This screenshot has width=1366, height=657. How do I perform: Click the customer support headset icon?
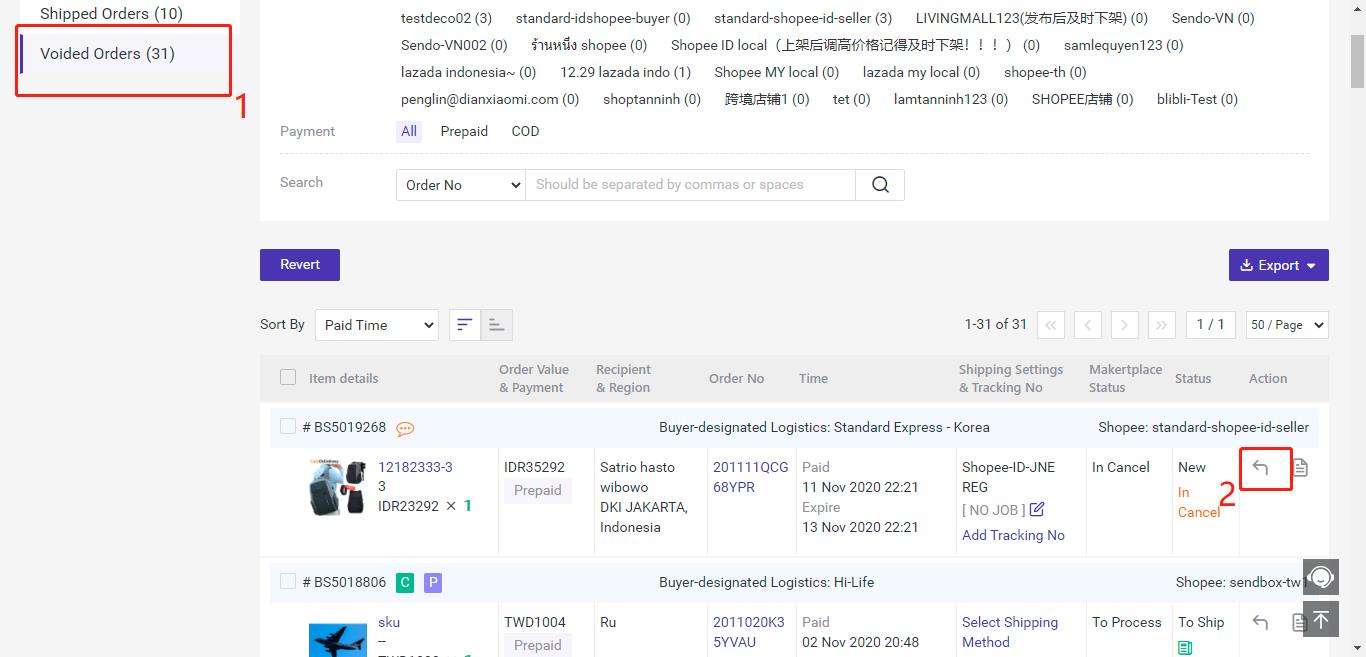(1321, 578)
